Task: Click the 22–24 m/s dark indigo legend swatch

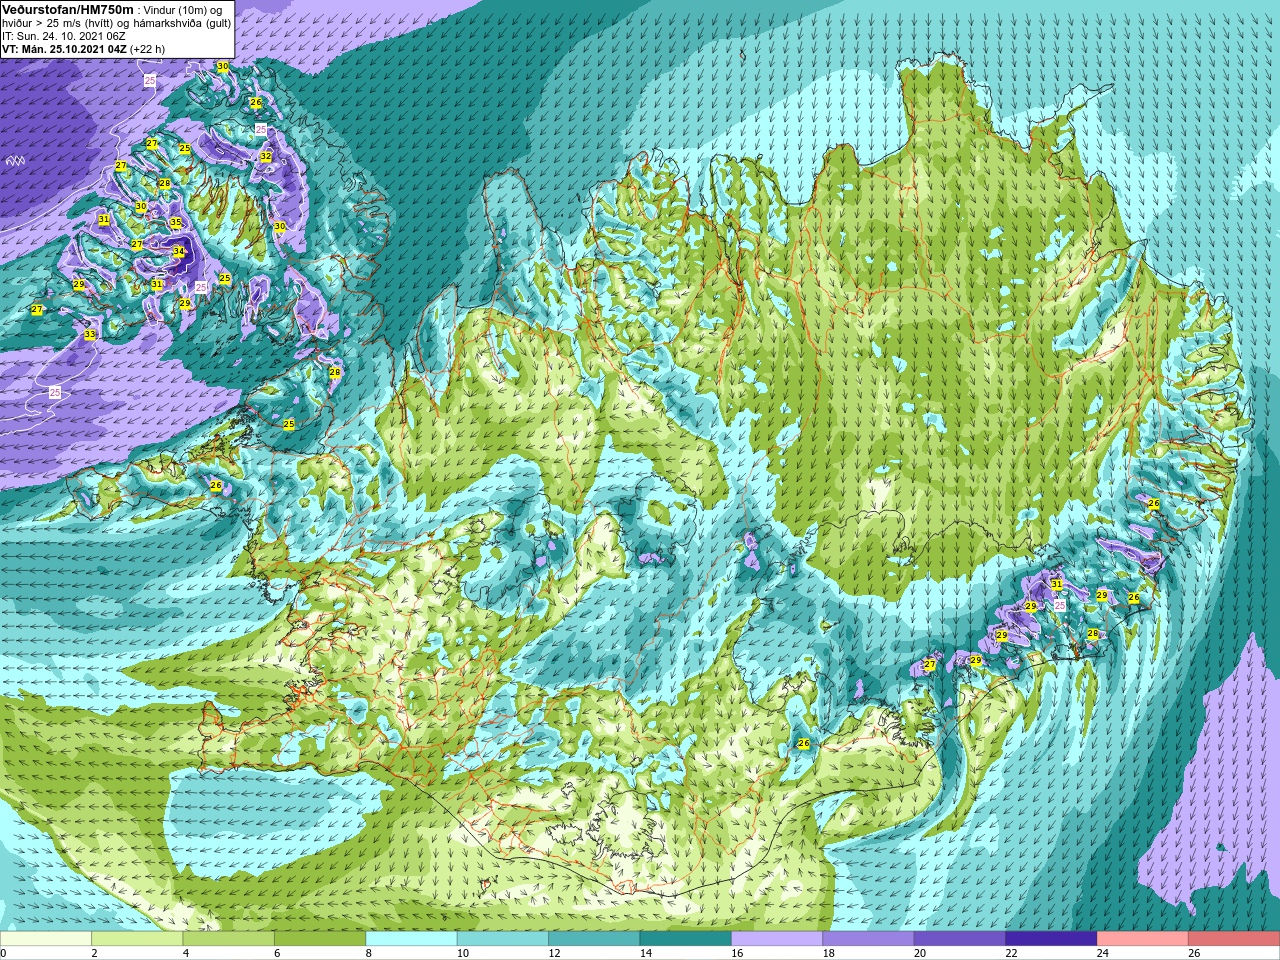Action: (x=1051, y=939)
